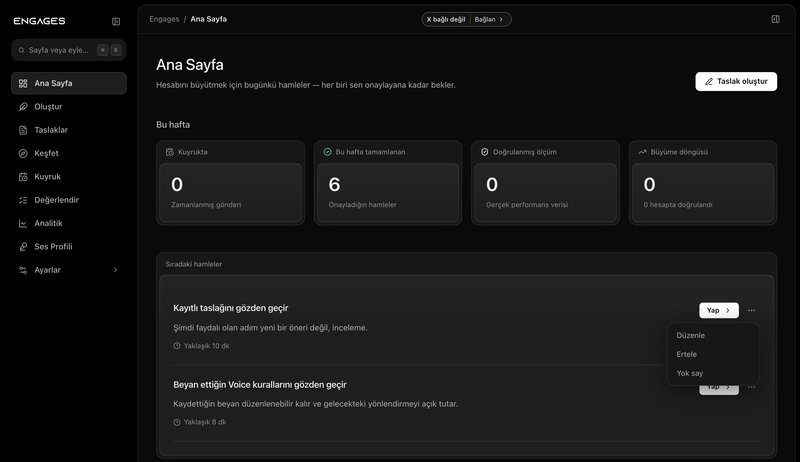800x462 pixels.
Task: Click the Doğrulanmış ölçüm shield icon
Action: coord(485,152)
